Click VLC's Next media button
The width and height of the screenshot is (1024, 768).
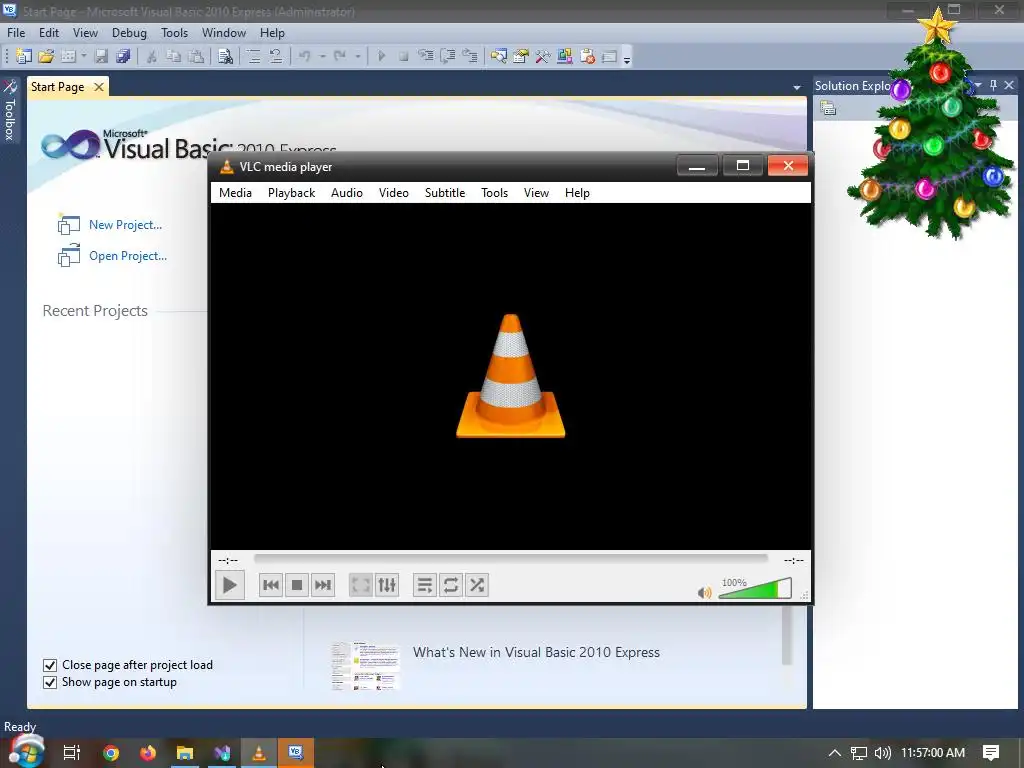point(323,584)
